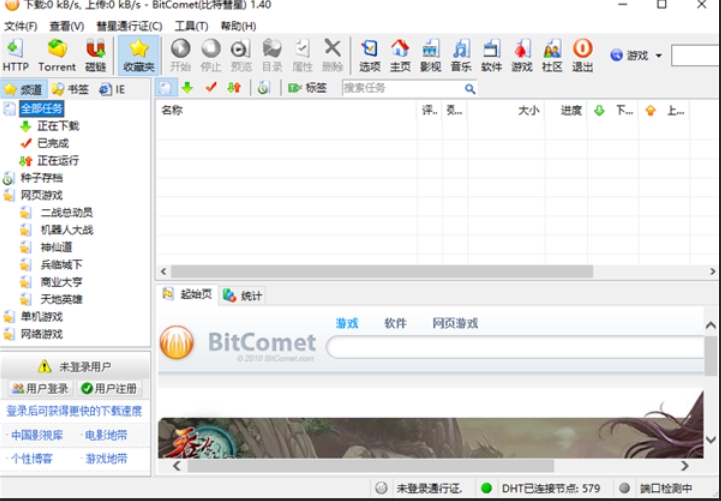Image resolution: width=721 pixels, height=501 pixels.
Task: Filter downloading tasks with green arrow
Action: click(x=187, y=87)
